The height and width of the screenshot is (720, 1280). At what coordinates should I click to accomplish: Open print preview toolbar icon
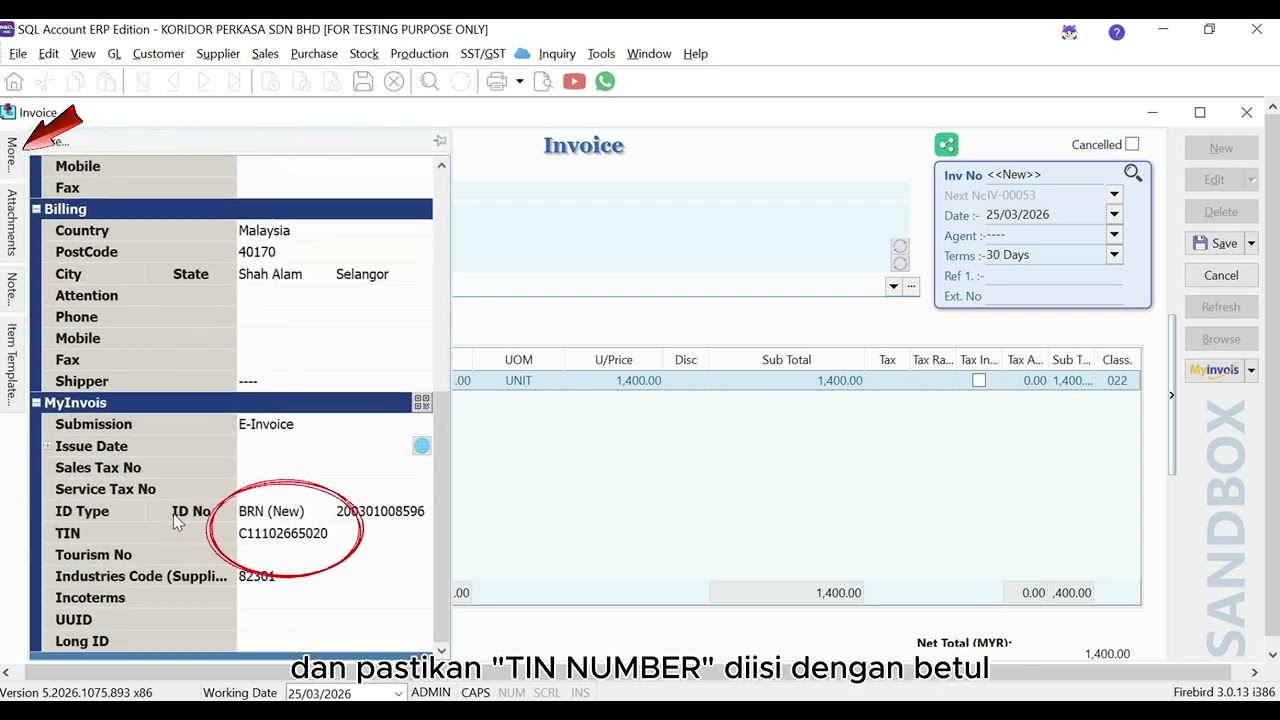pos(543,82)
